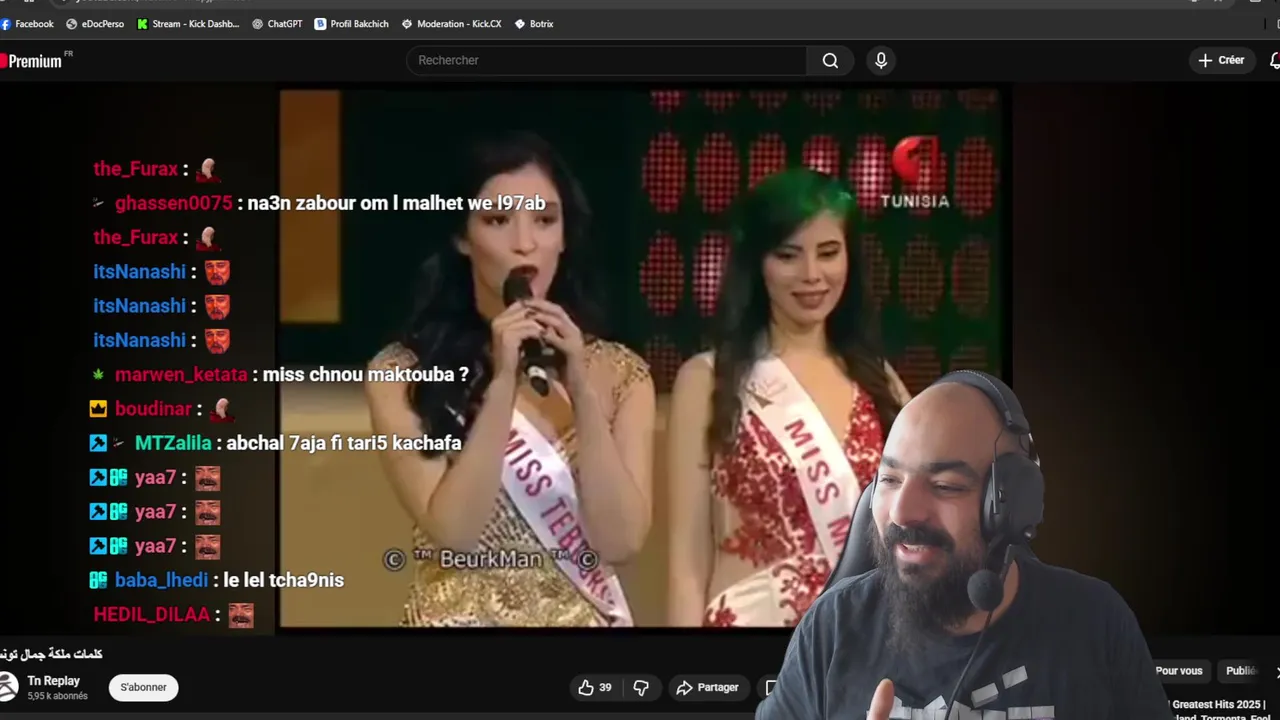Open the Greatest Hits 2025 suggested video
Image resolution: width=1280 pixels, height=720 pixels.
pyautogui.click(x=1218, y=710)
